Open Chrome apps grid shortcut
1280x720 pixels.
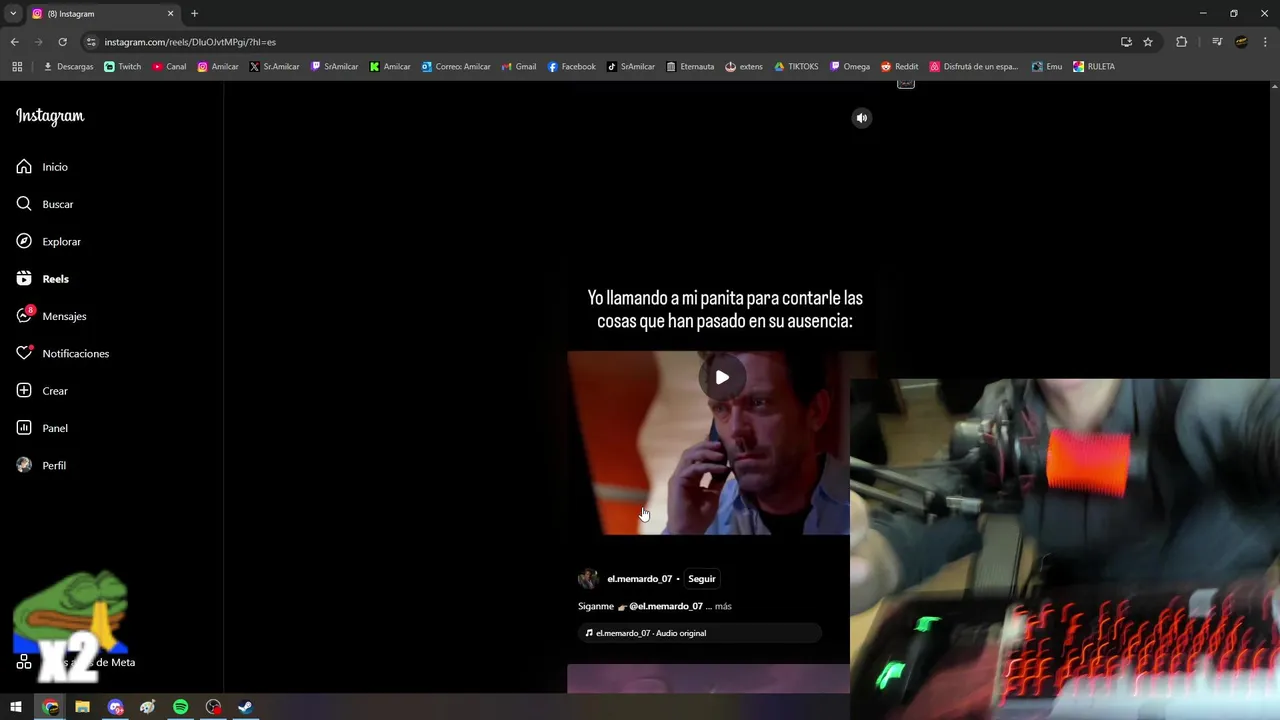(17, 67)
